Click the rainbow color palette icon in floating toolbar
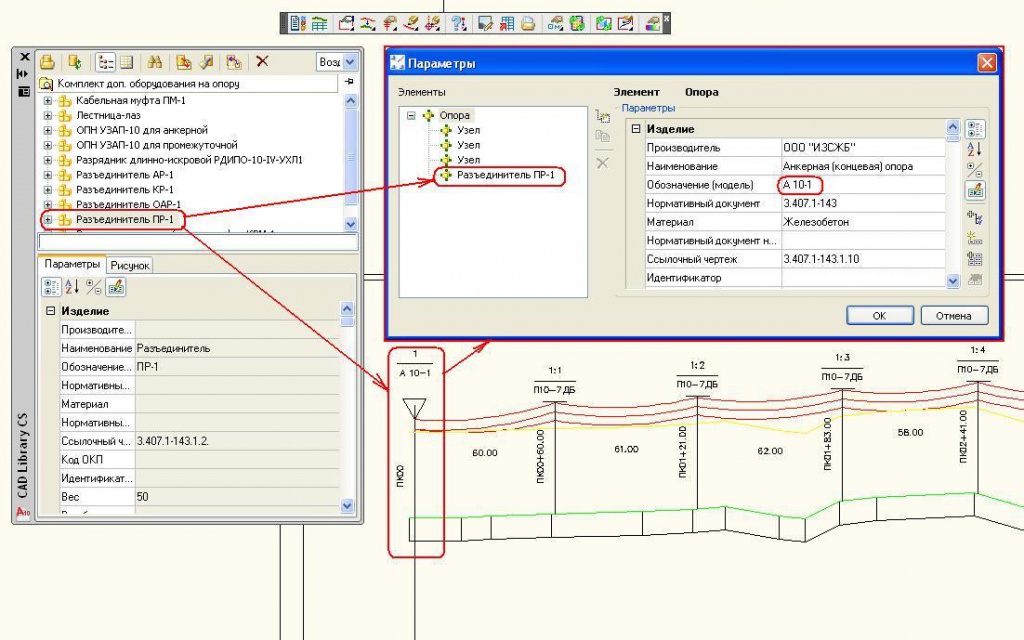This screenshot has height=640, width=1024. tap(652, 24)
